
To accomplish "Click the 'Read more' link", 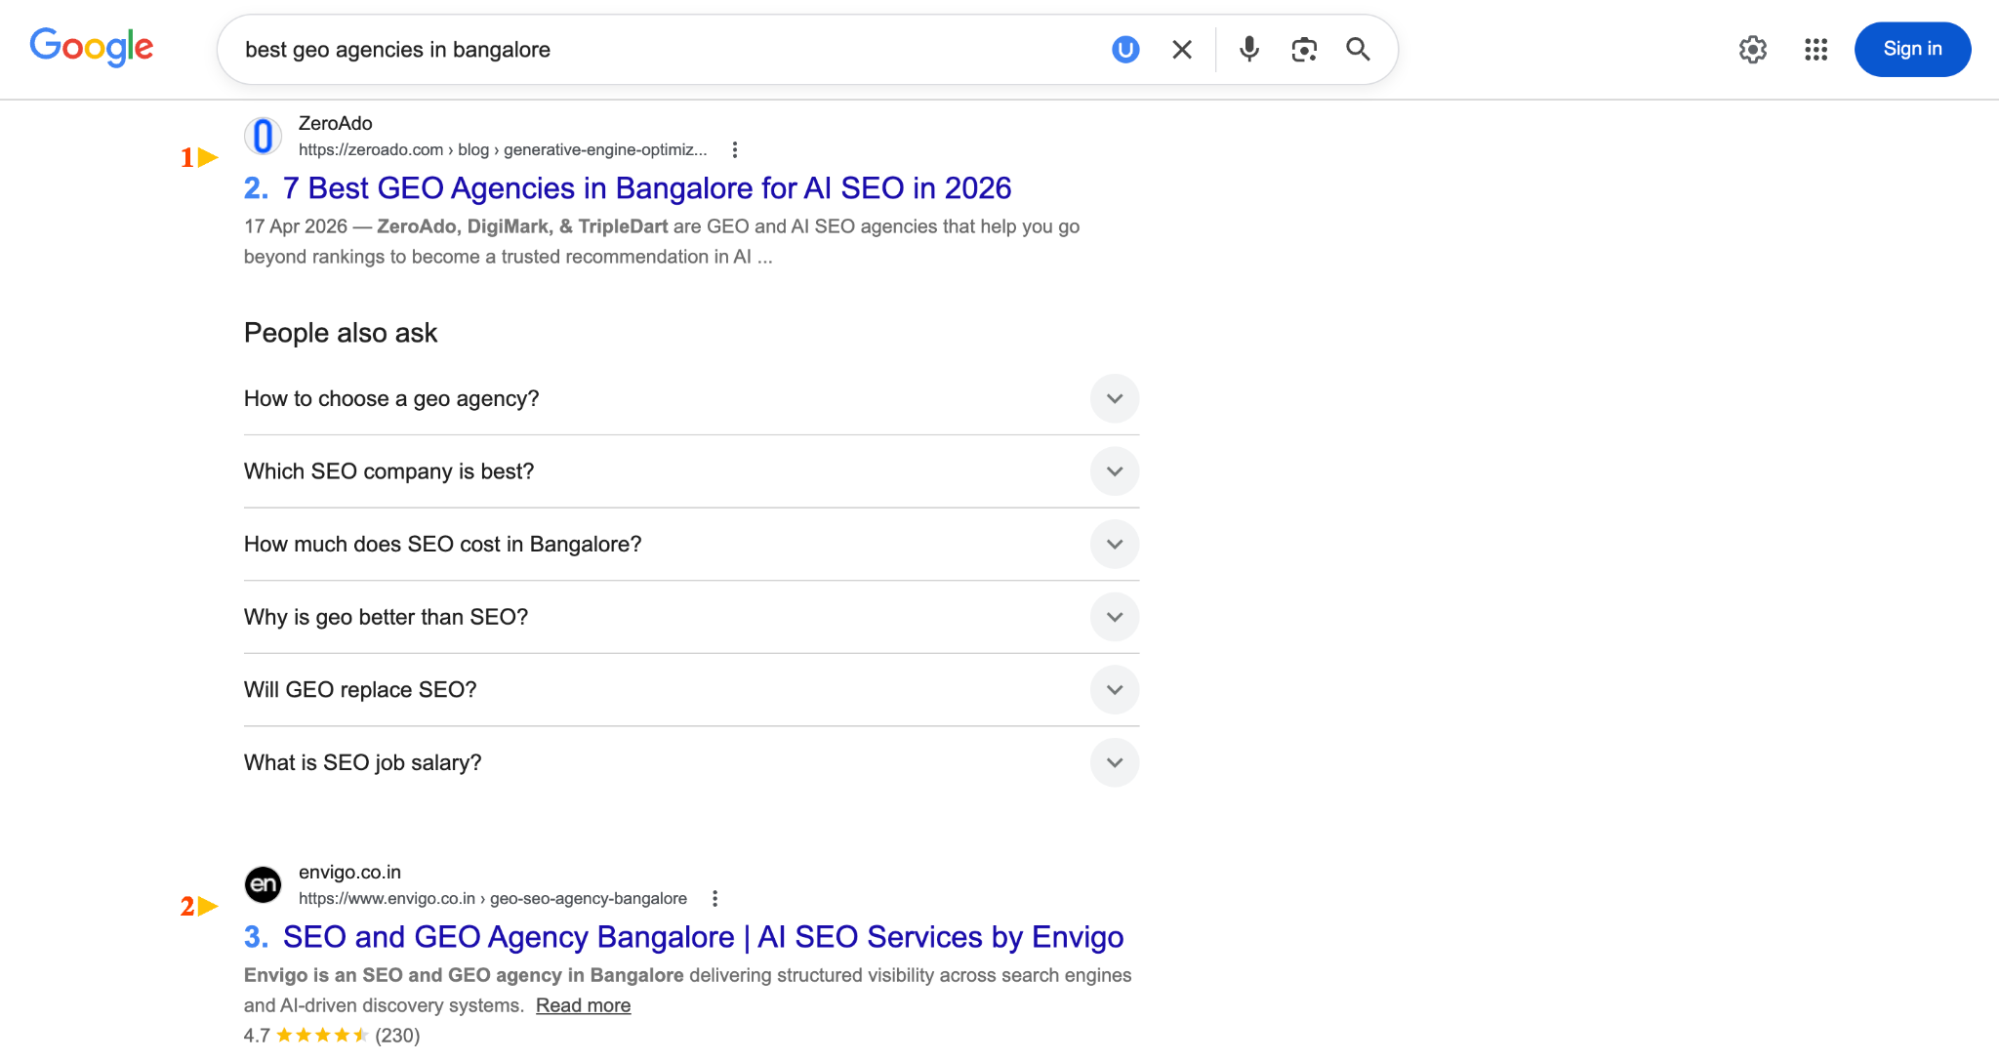I will [583, 1005].
